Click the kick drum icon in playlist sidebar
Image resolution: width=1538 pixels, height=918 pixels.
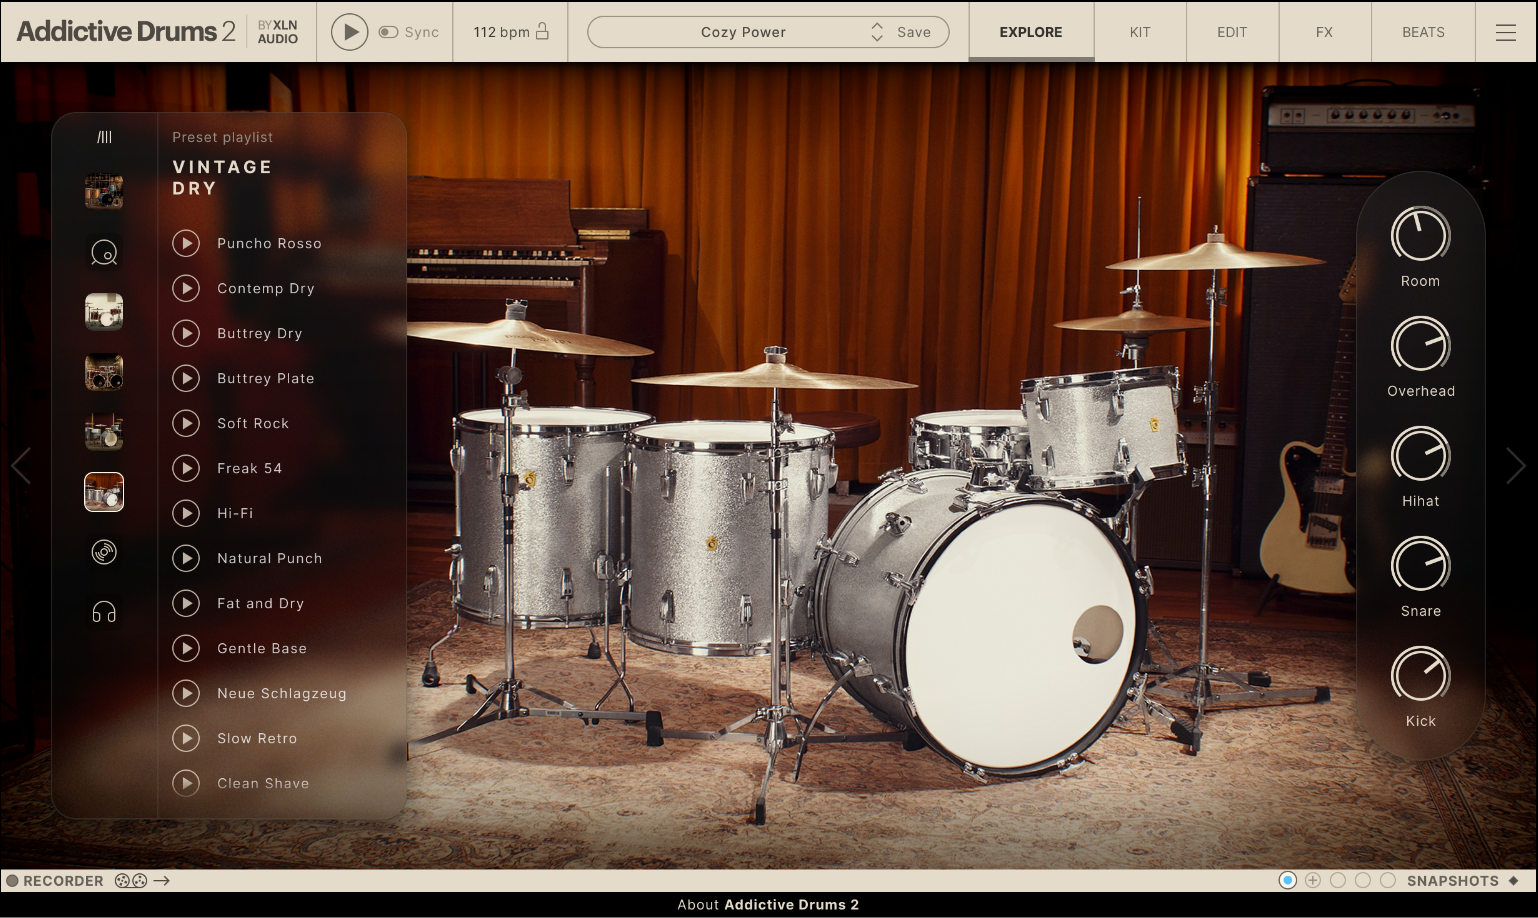[x=104, y=253]
